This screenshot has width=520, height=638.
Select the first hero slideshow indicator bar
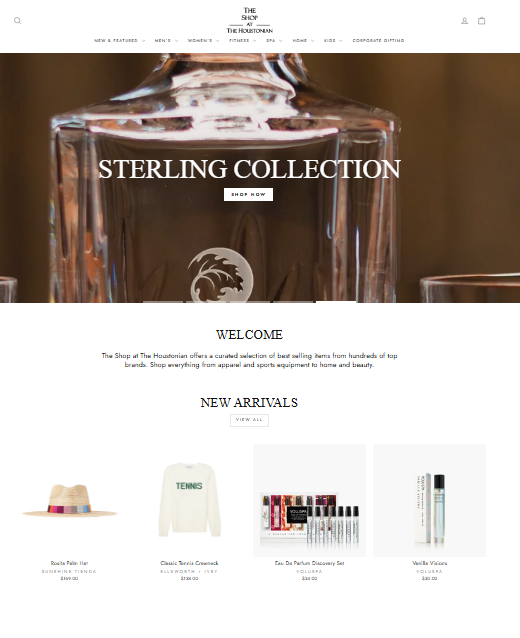pyautogui.click(x=163, y=302)
